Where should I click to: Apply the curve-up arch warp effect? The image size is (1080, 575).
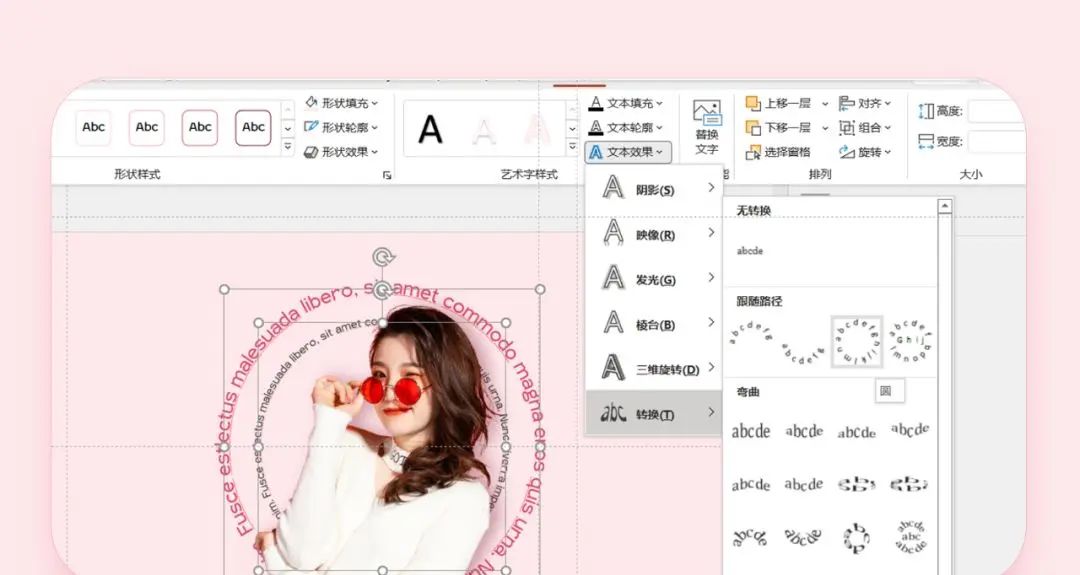tap(751, 537)
